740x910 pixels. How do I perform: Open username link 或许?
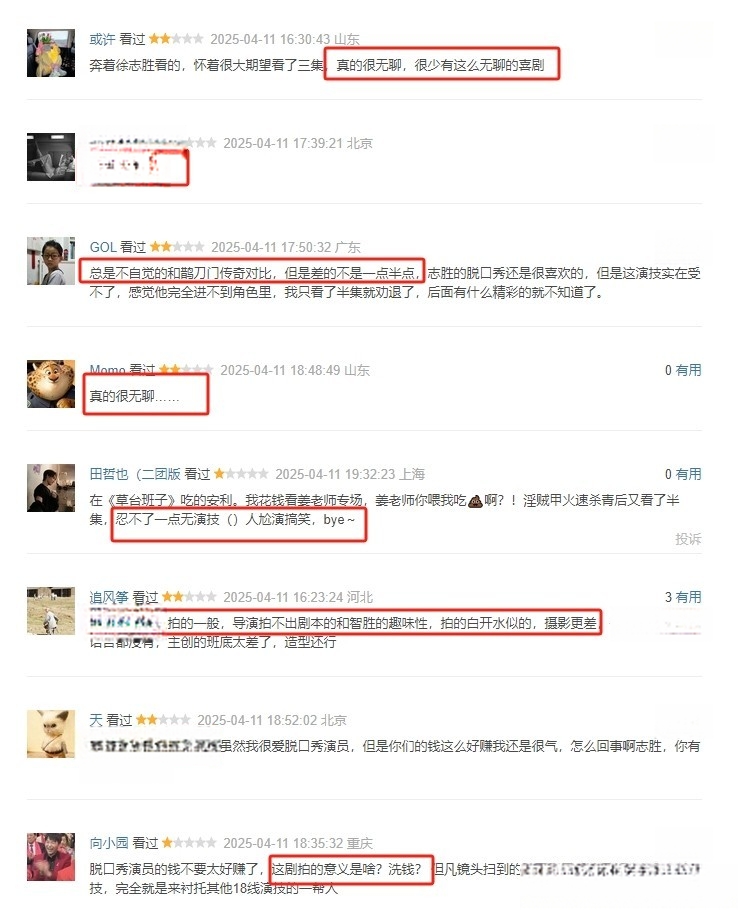(102, 39)
